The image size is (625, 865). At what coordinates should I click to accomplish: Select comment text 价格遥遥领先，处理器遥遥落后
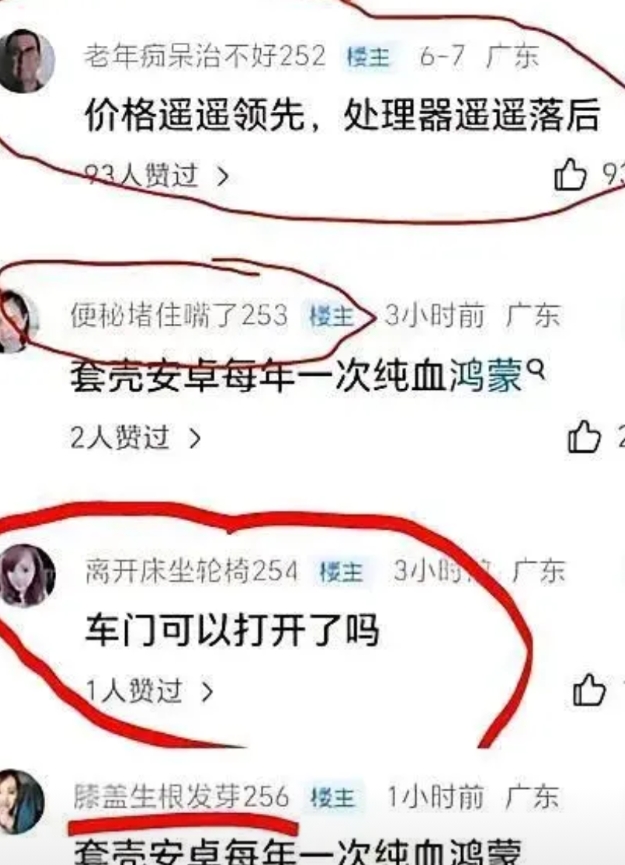point(342,116)
